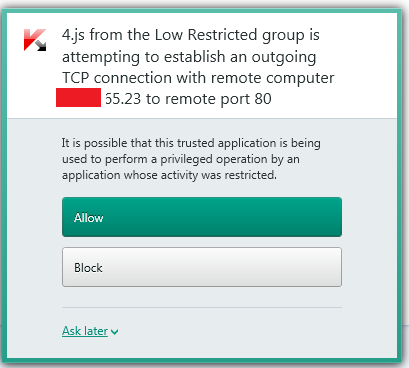Click the black arrow on Kaspersky logo

coord(40,45)
